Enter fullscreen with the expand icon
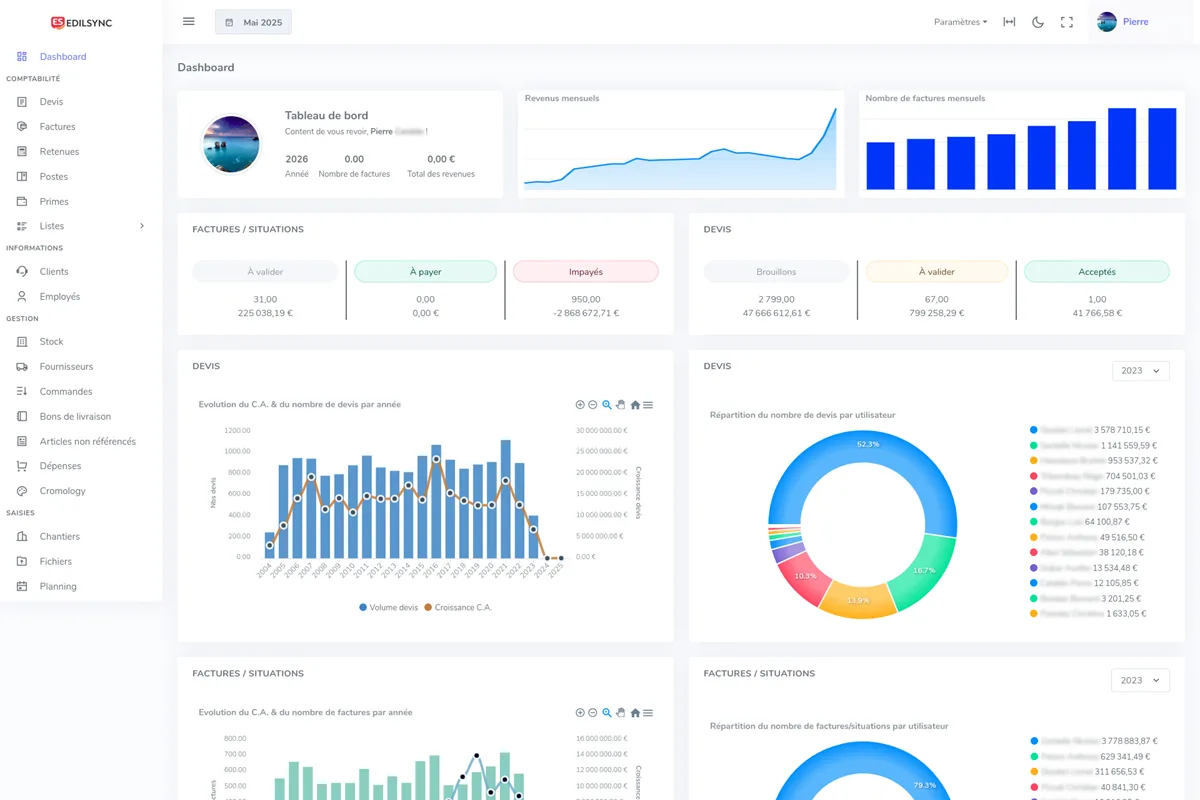Screen dimensions: 1200x800 1067,21
